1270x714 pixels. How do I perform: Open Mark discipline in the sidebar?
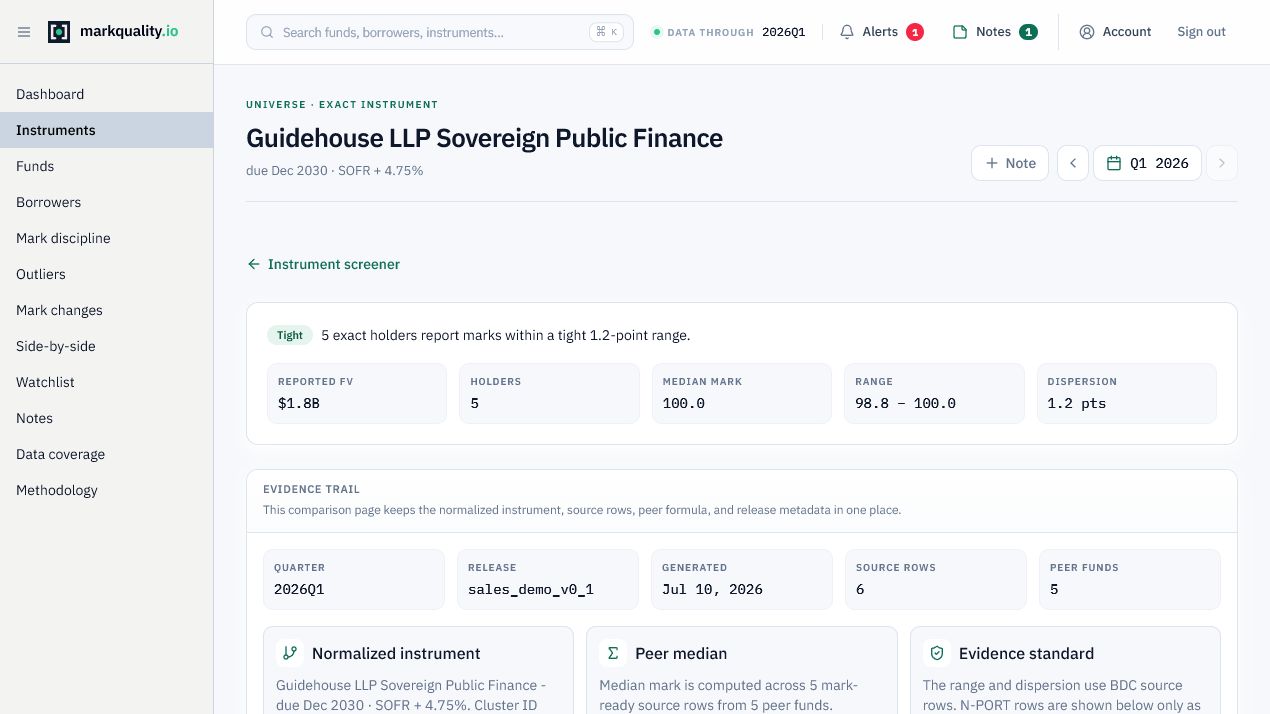106,238
